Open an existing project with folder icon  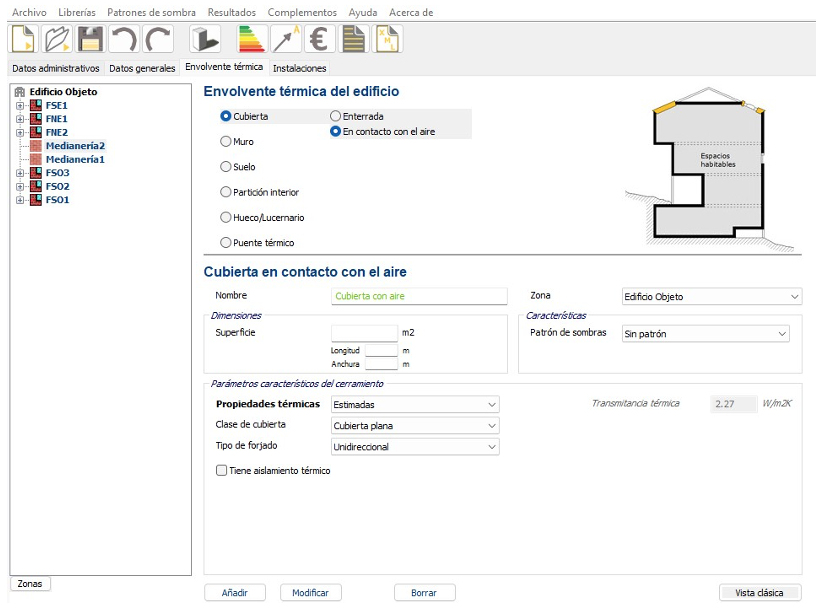[x=56, y=40]
